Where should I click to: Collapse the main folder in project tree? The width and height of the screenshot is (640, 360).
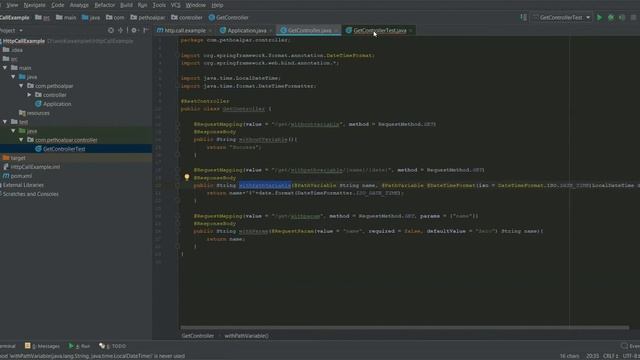click(x=5, y=68)
